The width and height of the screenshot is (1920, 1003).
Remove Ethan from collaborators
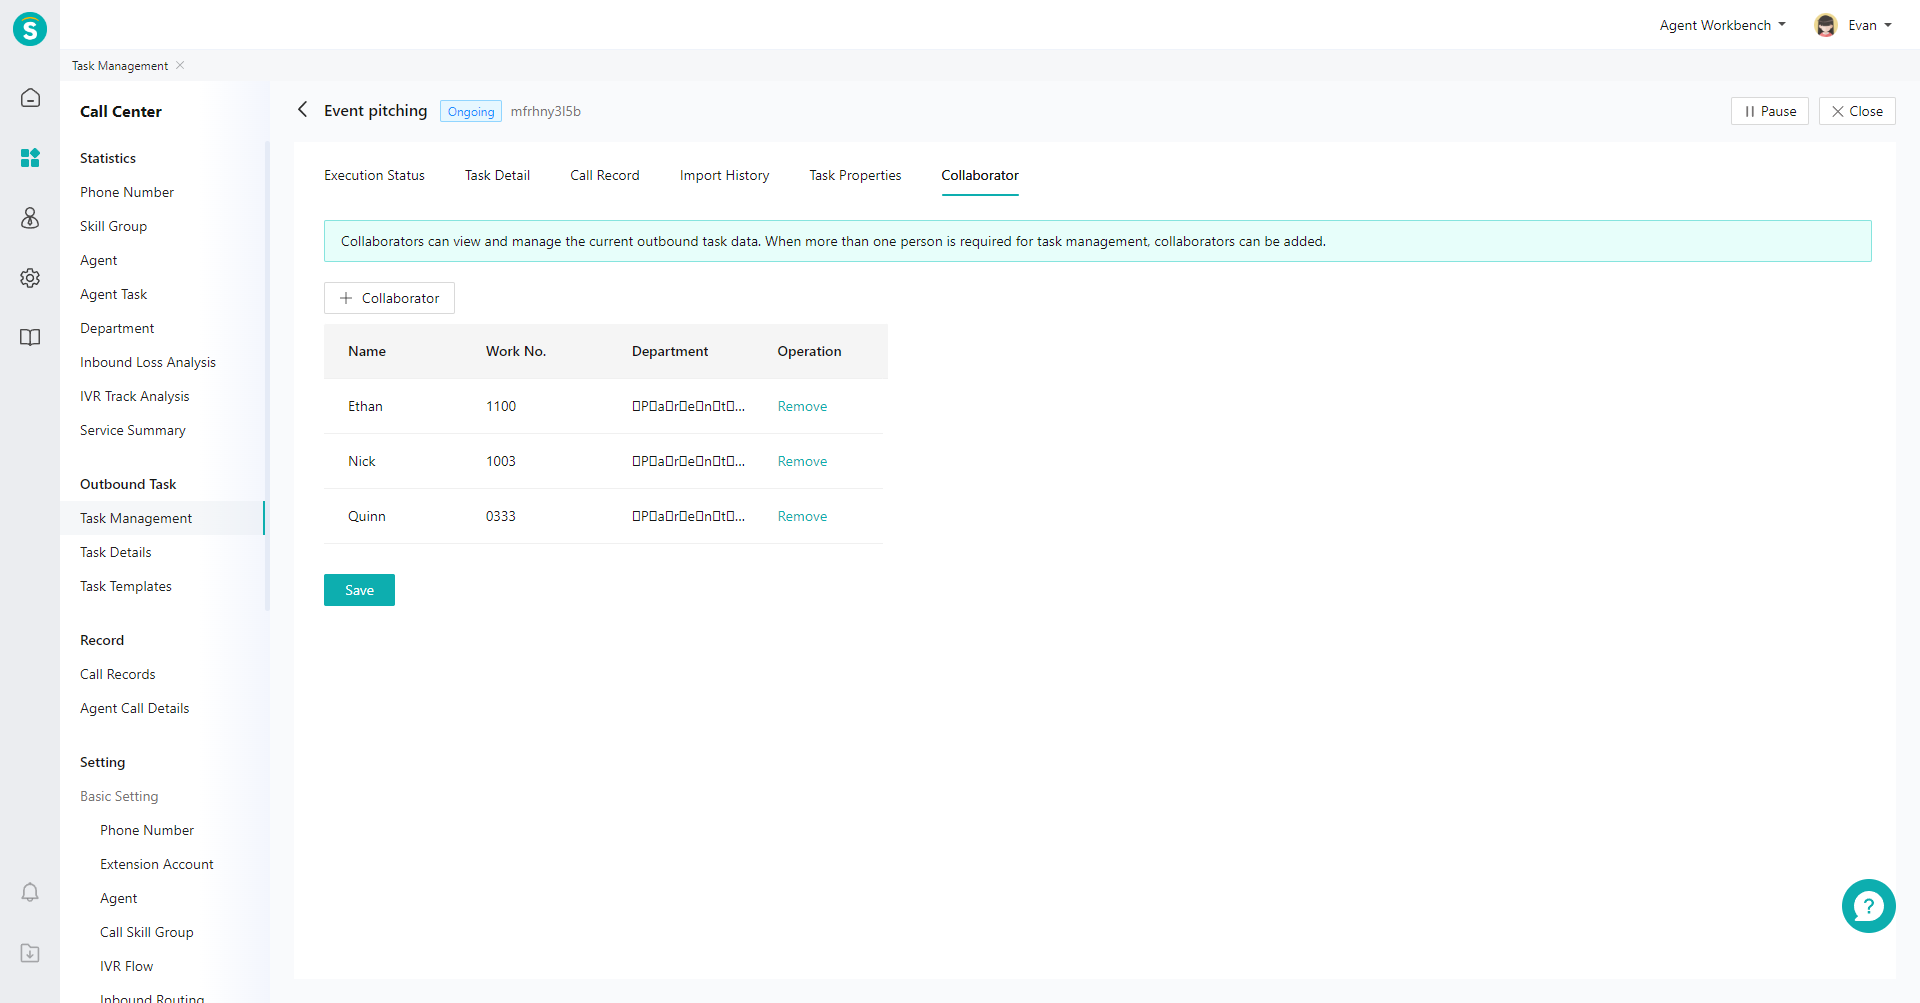[x=802, y=406]
